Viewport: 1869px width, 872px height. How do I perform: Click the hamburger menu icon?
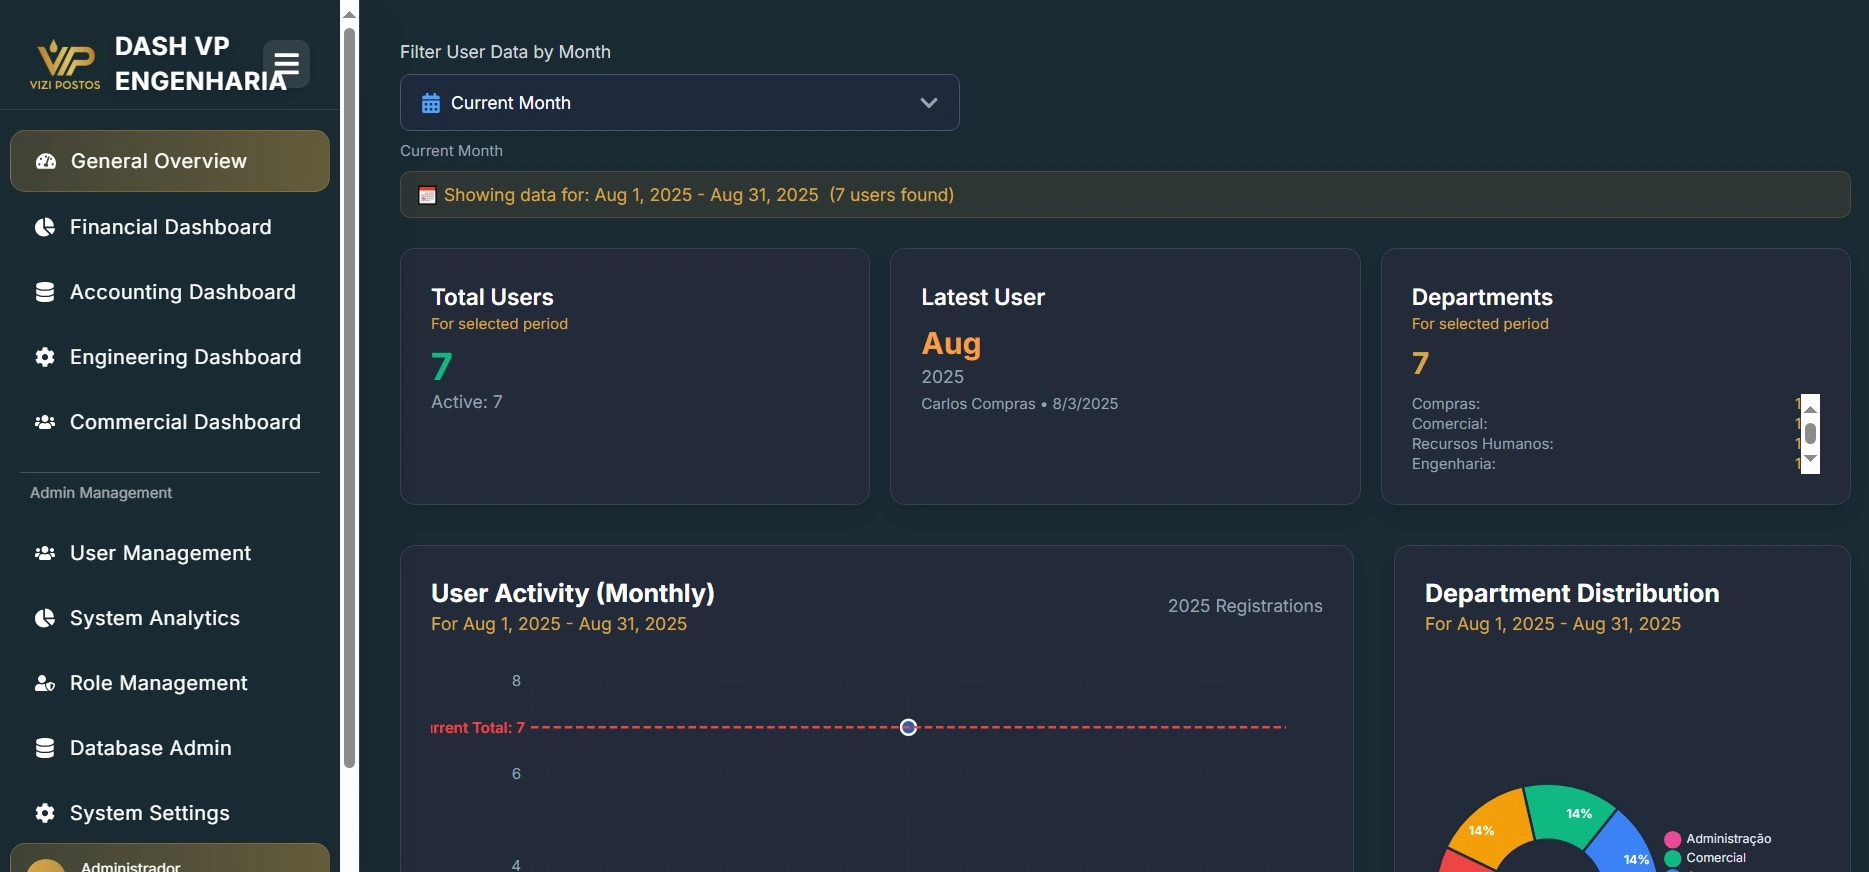pyautogui.click(x=286, y=64)
